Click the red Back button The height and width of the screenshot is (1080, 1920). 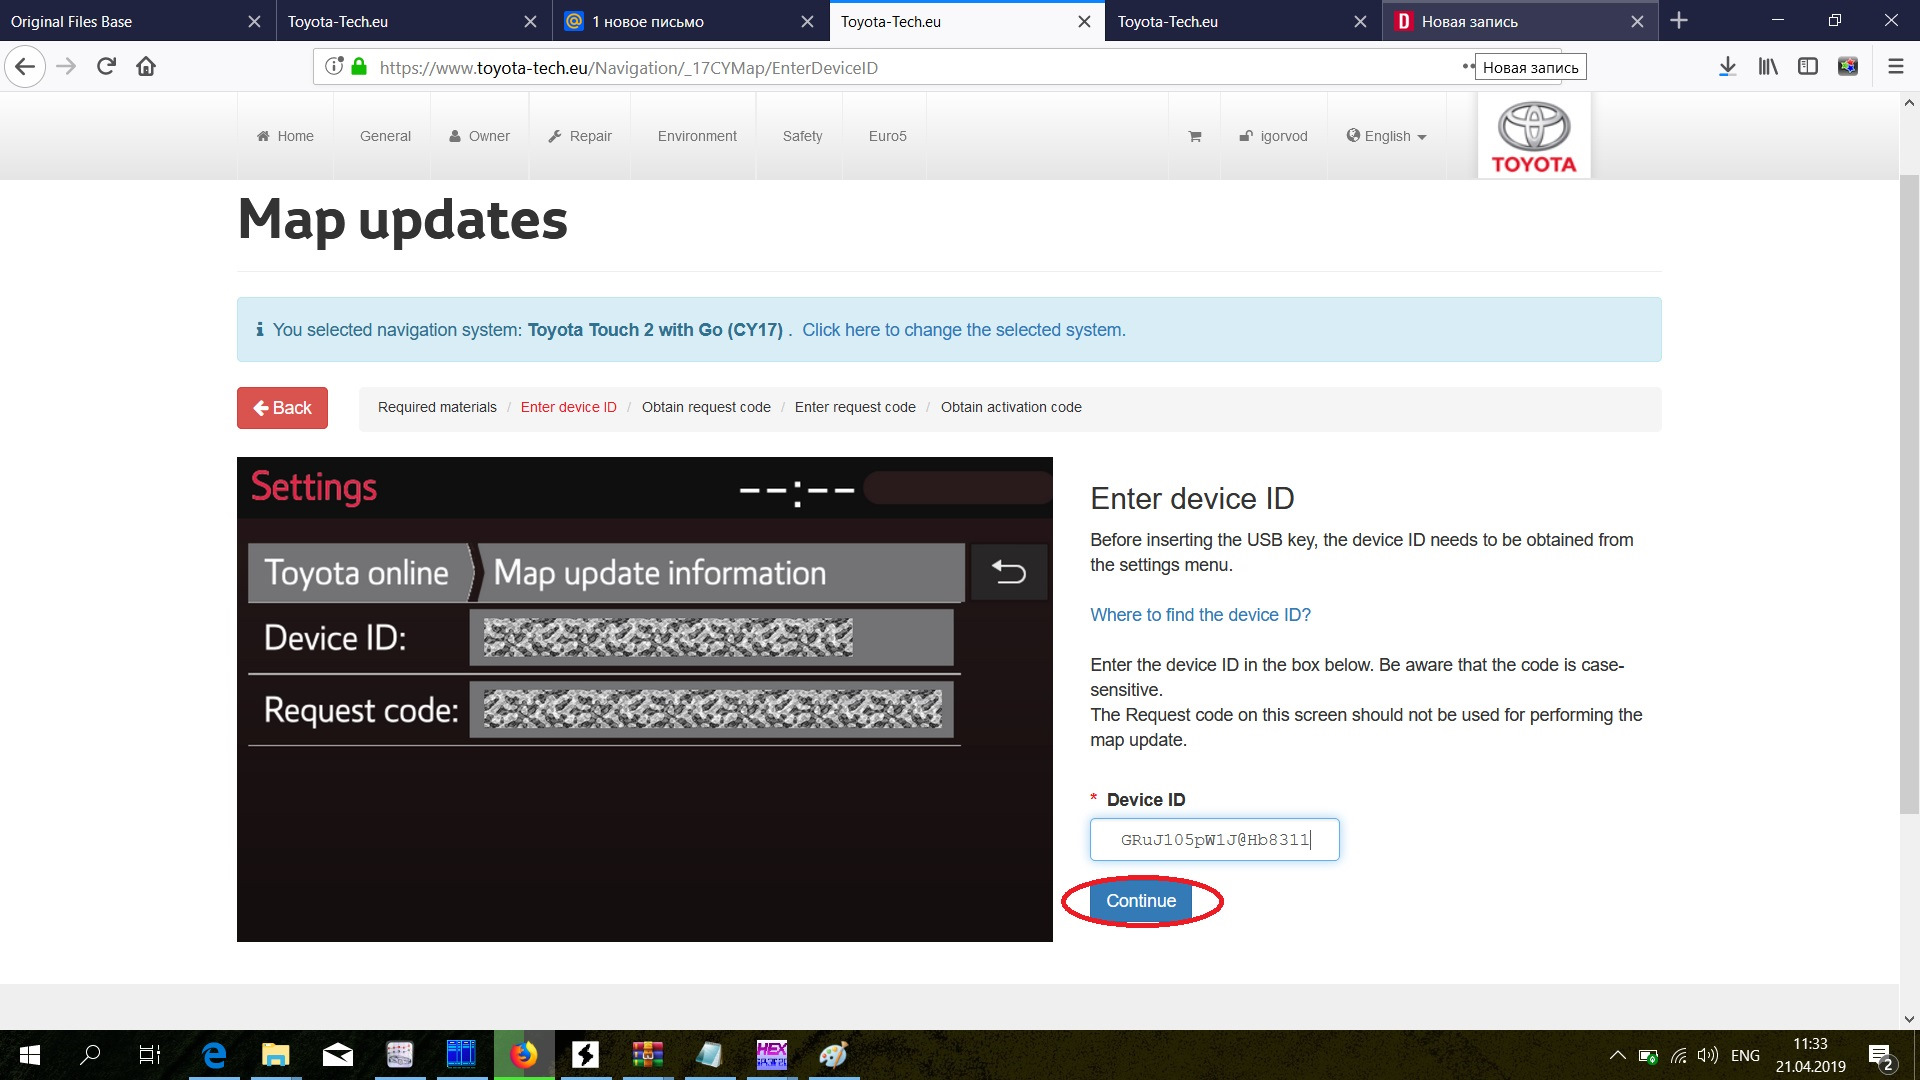[x=282, y=408]
